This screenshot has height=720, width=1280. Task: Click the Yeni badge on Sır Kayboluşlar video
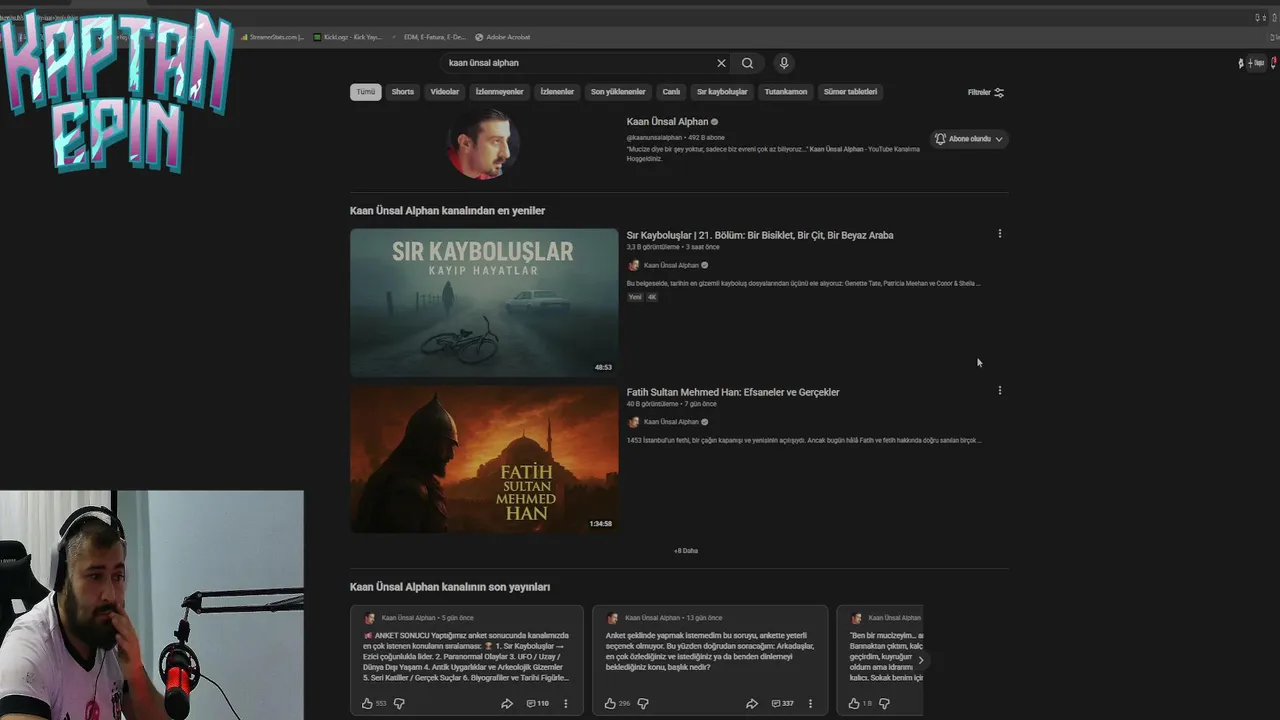coord(635,297)
